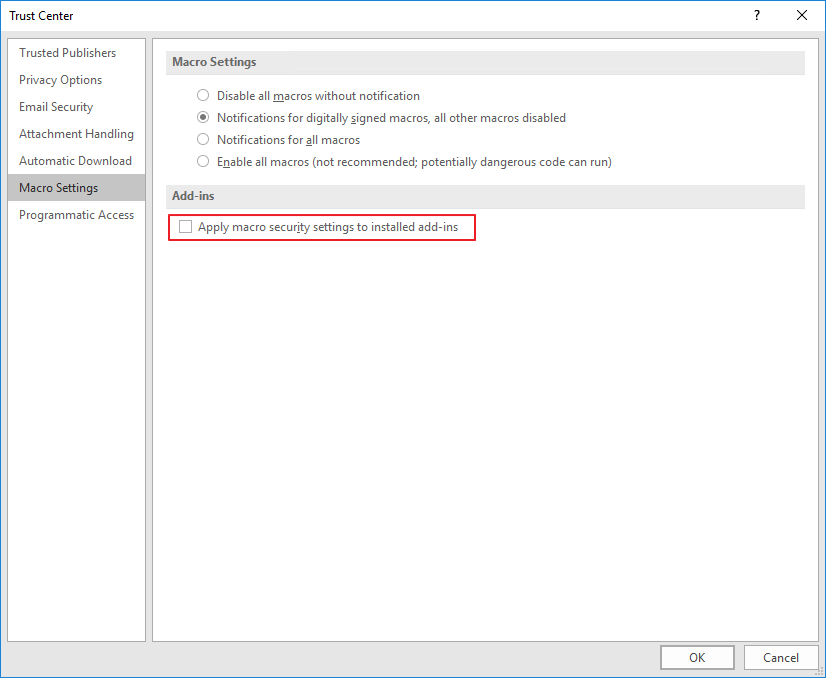
Task: Cancel the Trust Center dialog
Action: tap(781, 657)
